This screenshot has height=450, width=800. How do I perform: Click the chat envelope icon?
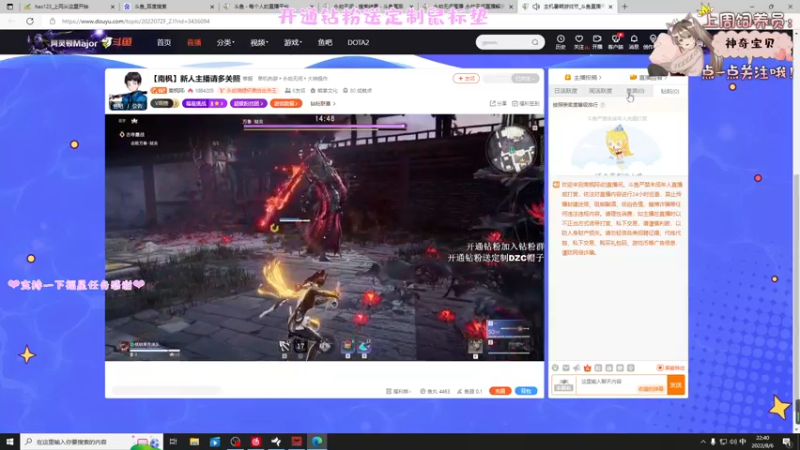click(x=566, y=368)
